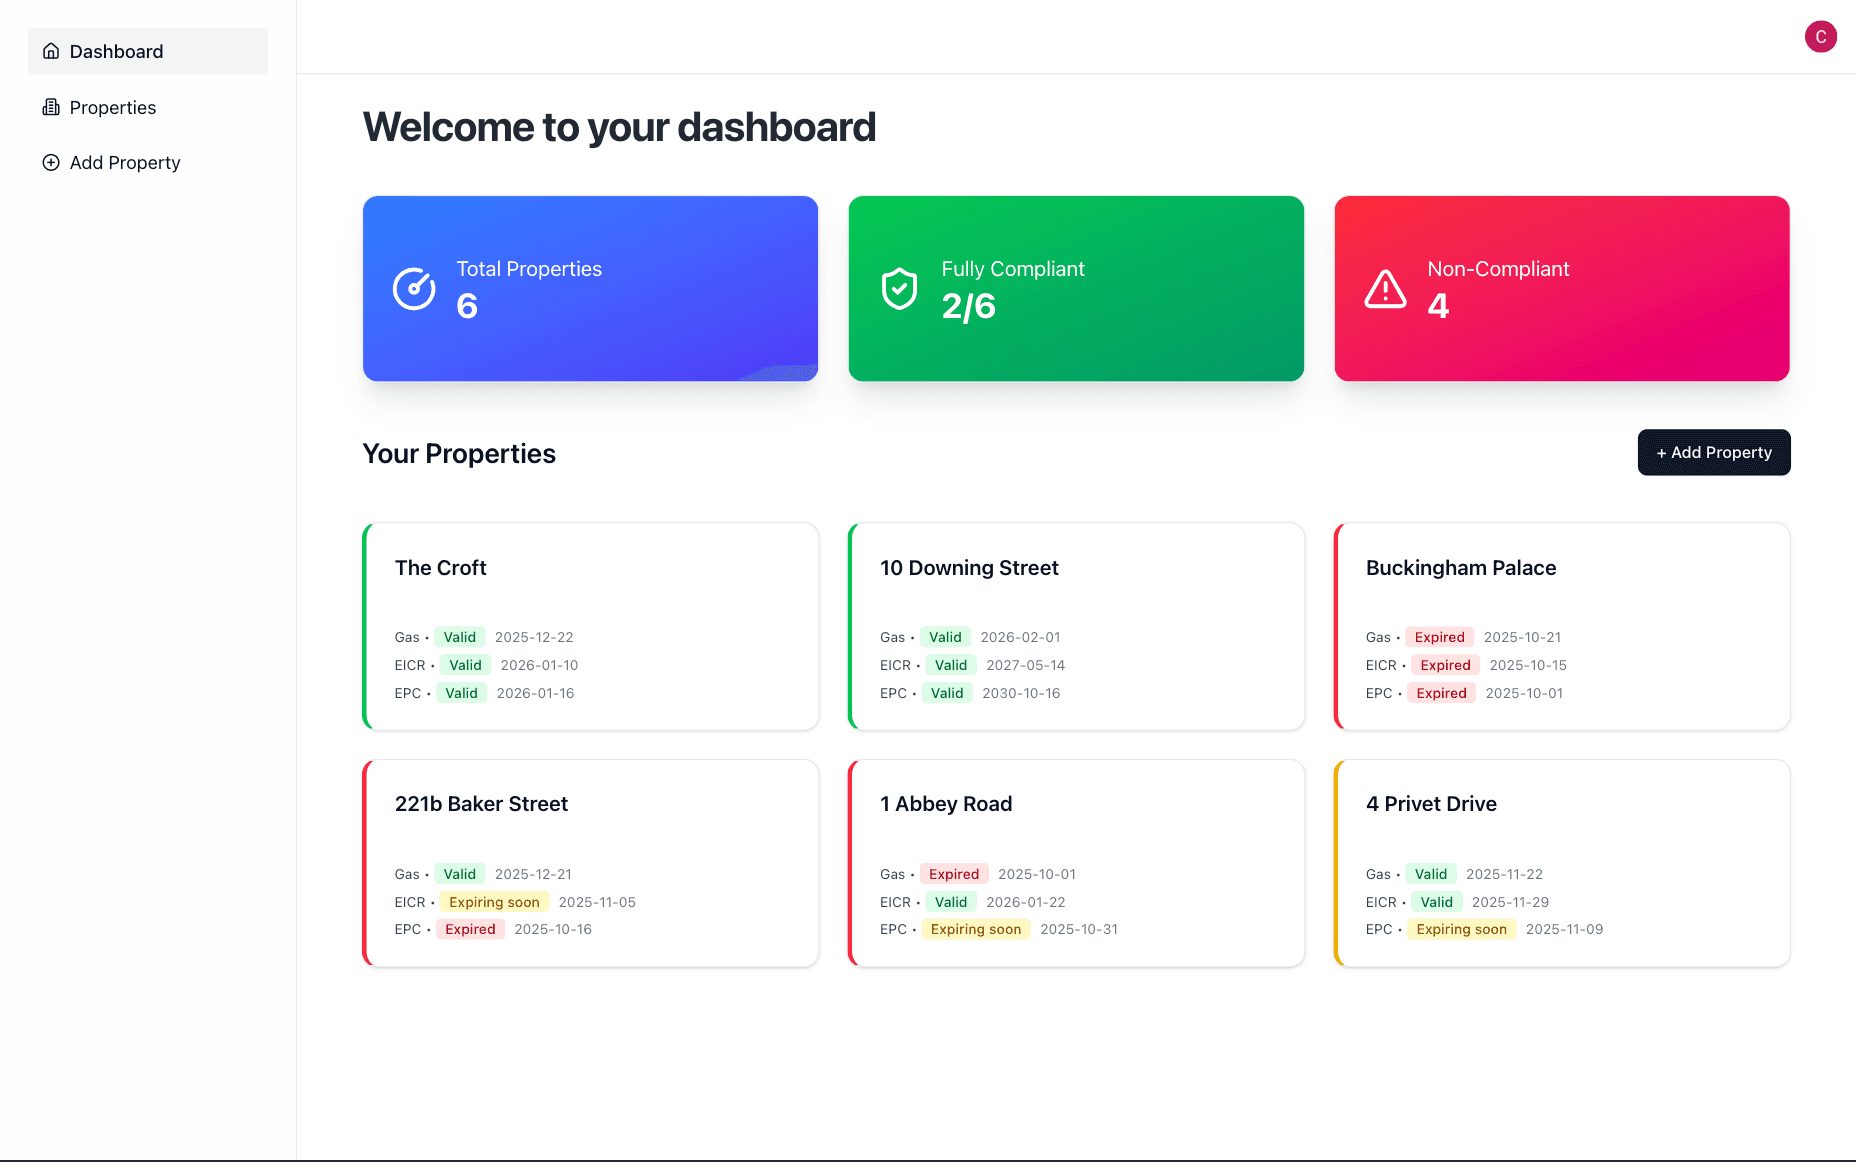This screenshot has height=1162, width=1856.
Task: Click the Expiring soon badge on 4 Privet Drive EPC
Action: coord(1461,929)
